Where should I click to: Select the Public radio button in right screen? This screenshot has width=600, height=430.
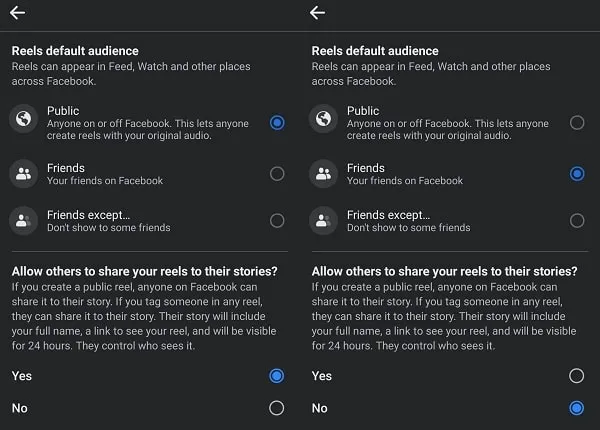pyautogui.click(x=577, y=123)
